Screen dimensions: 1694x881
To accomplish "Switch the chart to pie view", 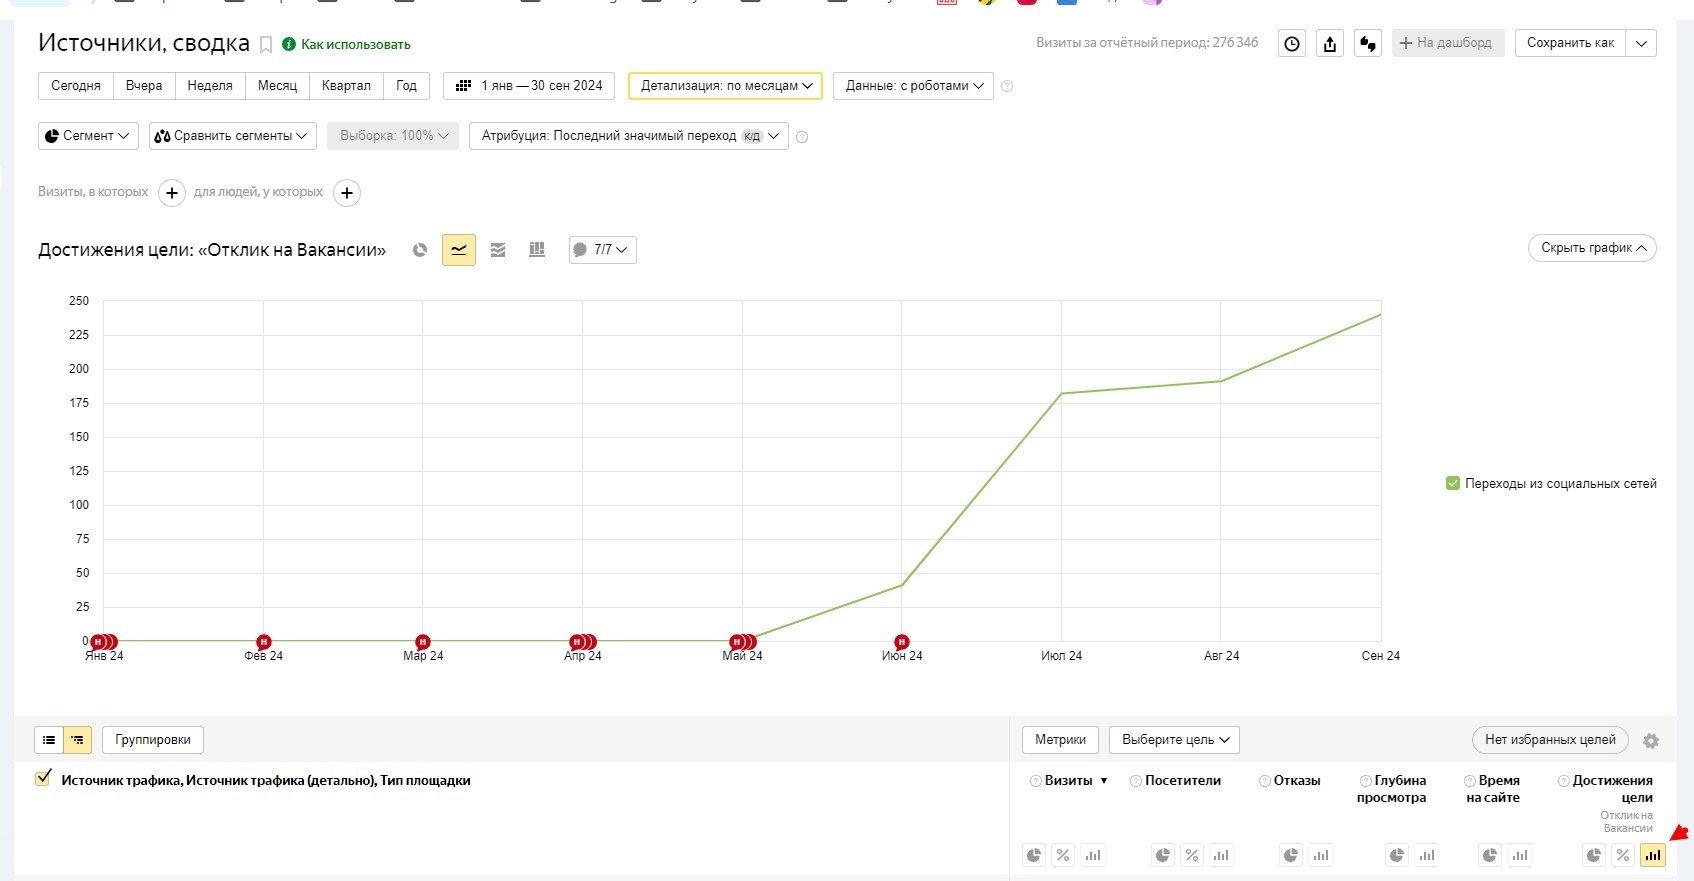I will (x=420, y=250).
